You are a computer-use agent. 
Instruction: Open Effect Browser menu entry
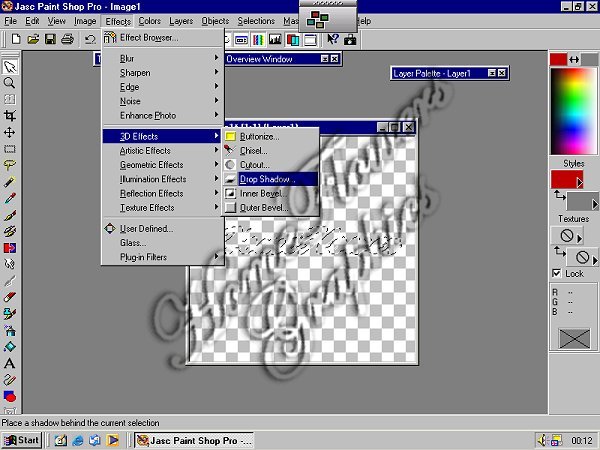163,38
